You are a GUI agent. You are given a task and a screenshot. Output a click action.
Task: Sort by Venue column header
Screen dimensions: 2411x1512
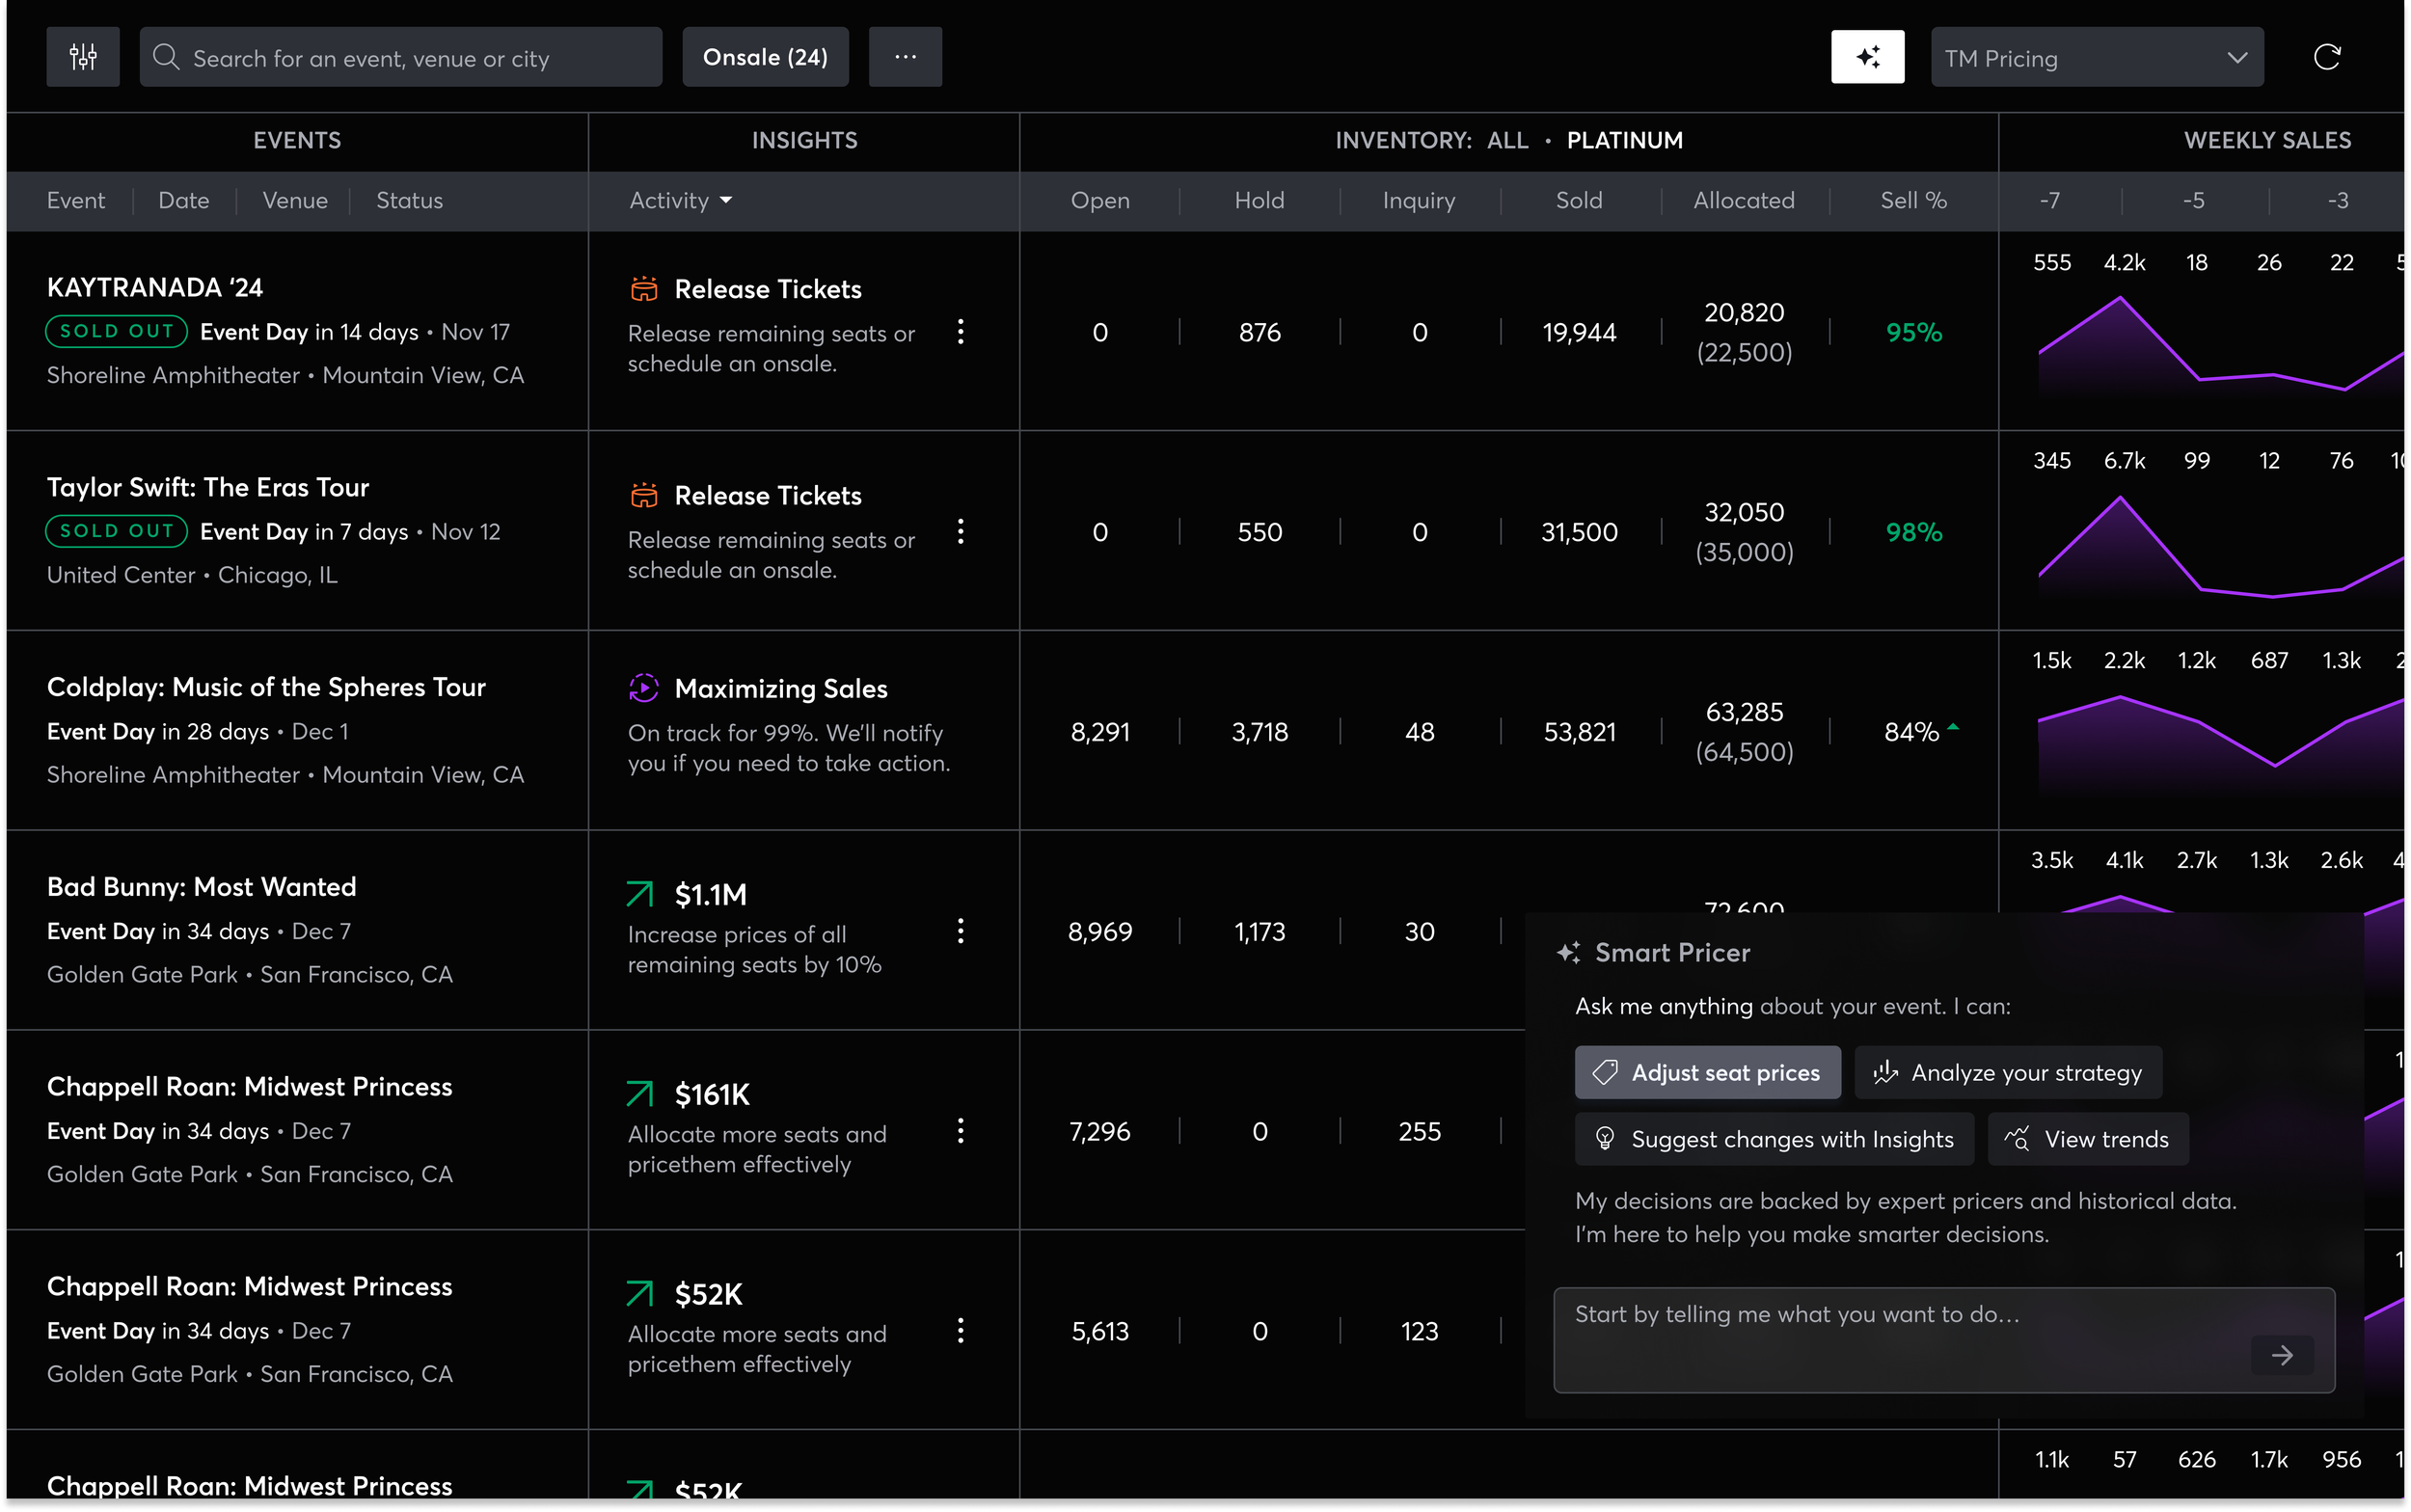click(295, 201)
